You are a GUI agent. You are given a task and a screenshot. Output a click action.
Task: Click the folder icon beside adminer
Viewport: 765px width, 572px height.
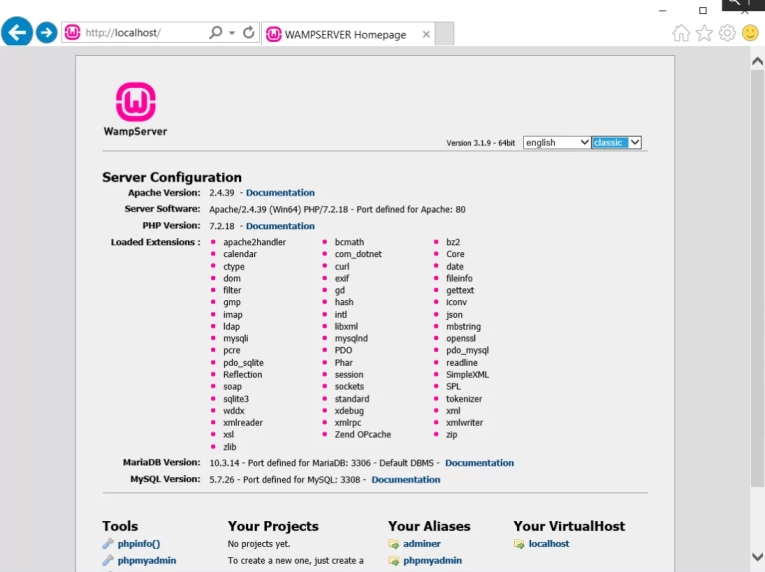click(394, 544)
